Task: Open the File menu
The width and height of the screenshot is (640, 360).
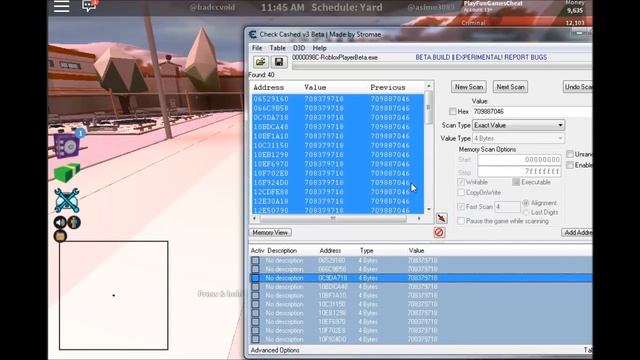Action: [257, 48]
